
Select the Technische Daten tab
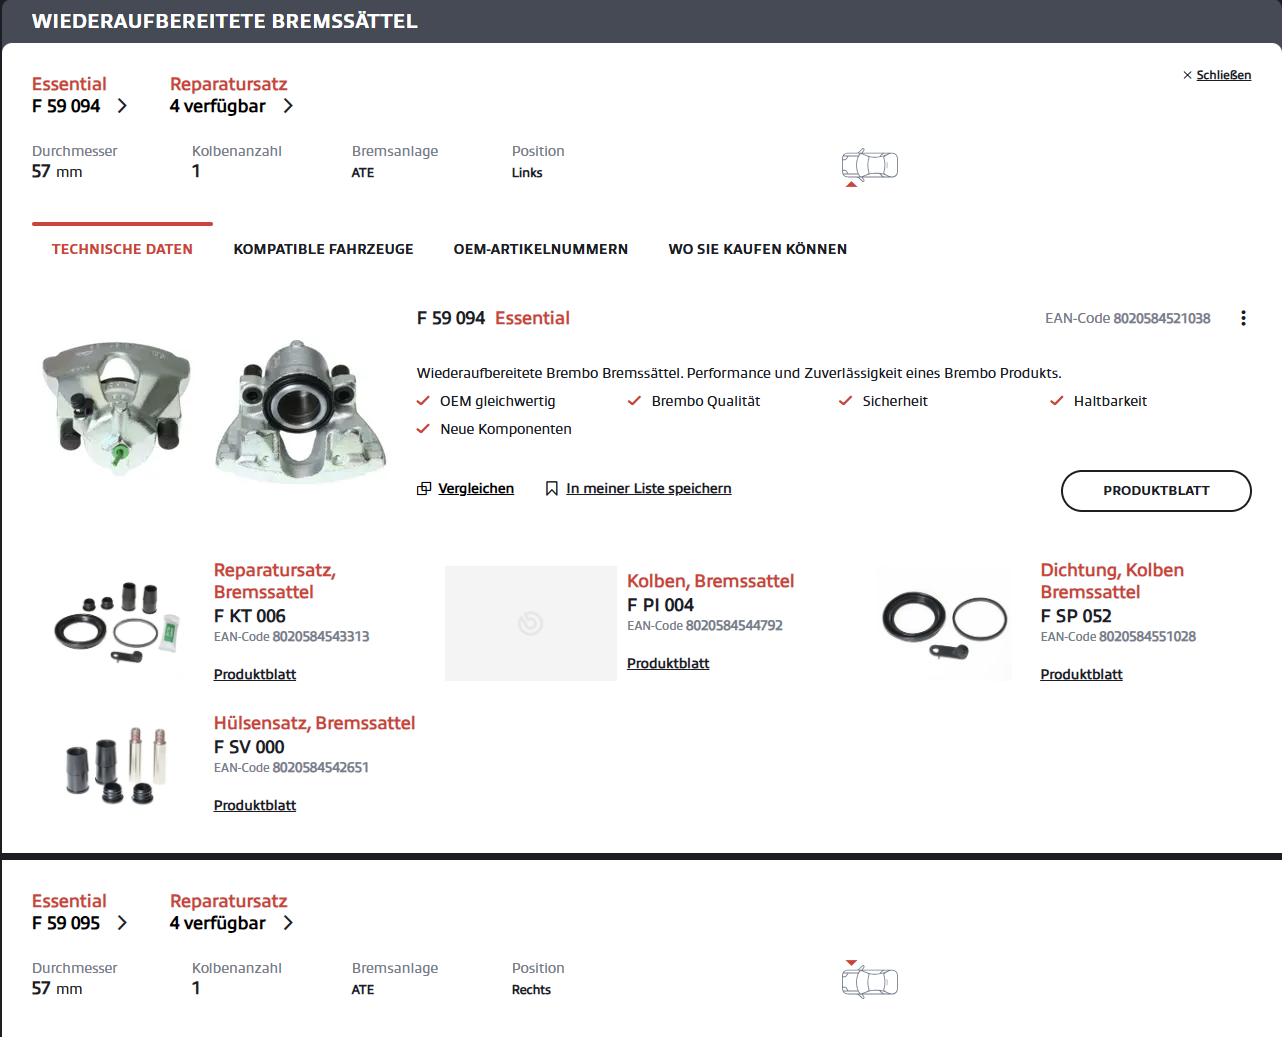click(x=122, y=249)
